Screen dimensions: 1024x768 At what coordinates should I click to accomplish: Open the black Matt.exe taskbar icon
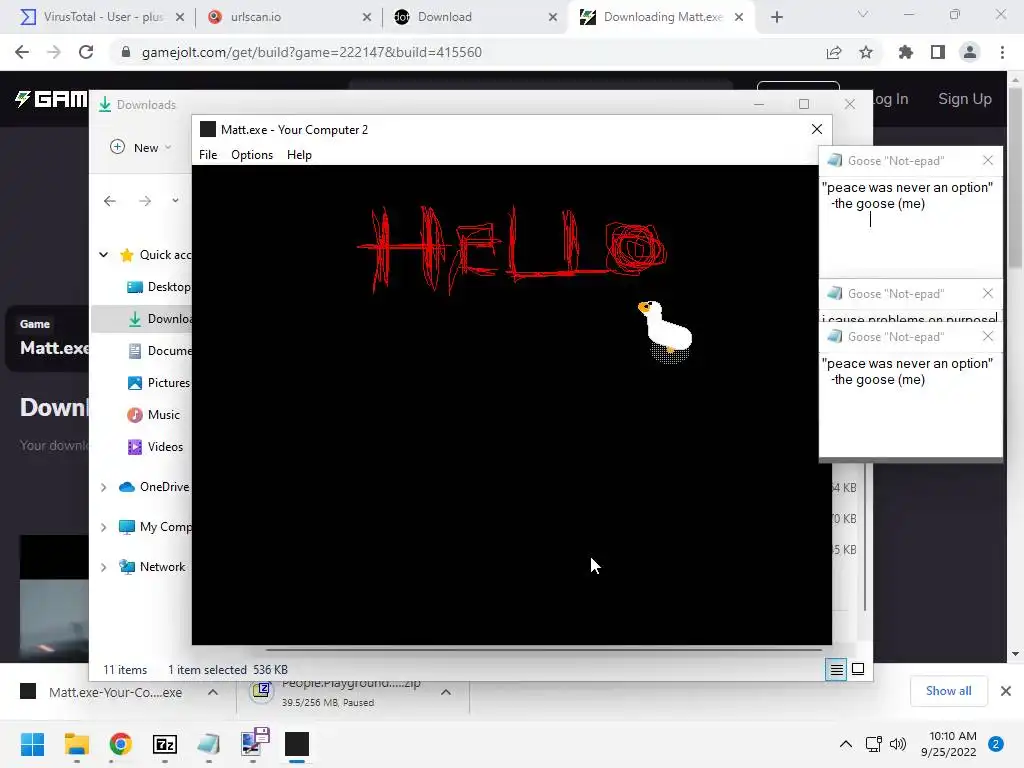(x=296, y=744)
